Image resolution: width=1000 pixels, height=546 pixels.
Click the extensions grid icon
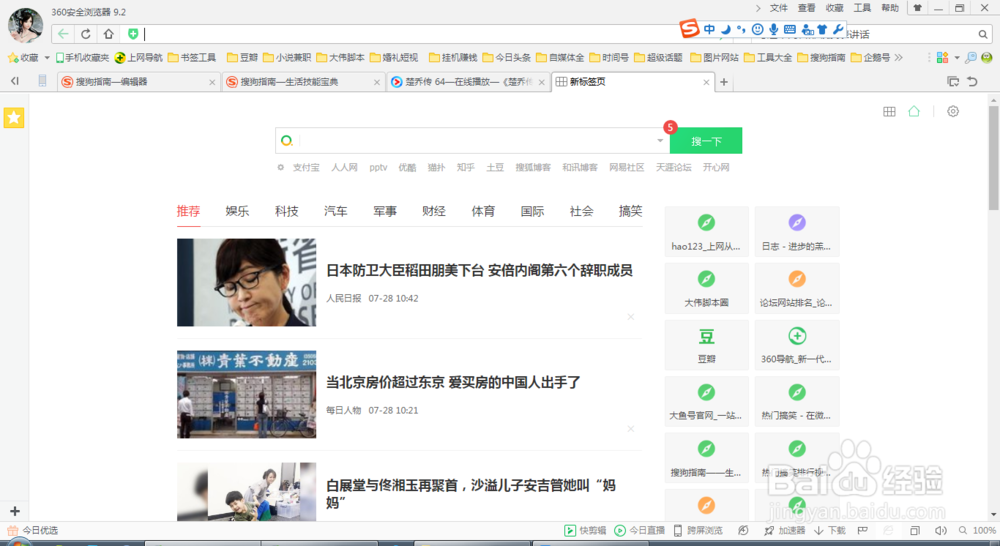coord(942,57)
